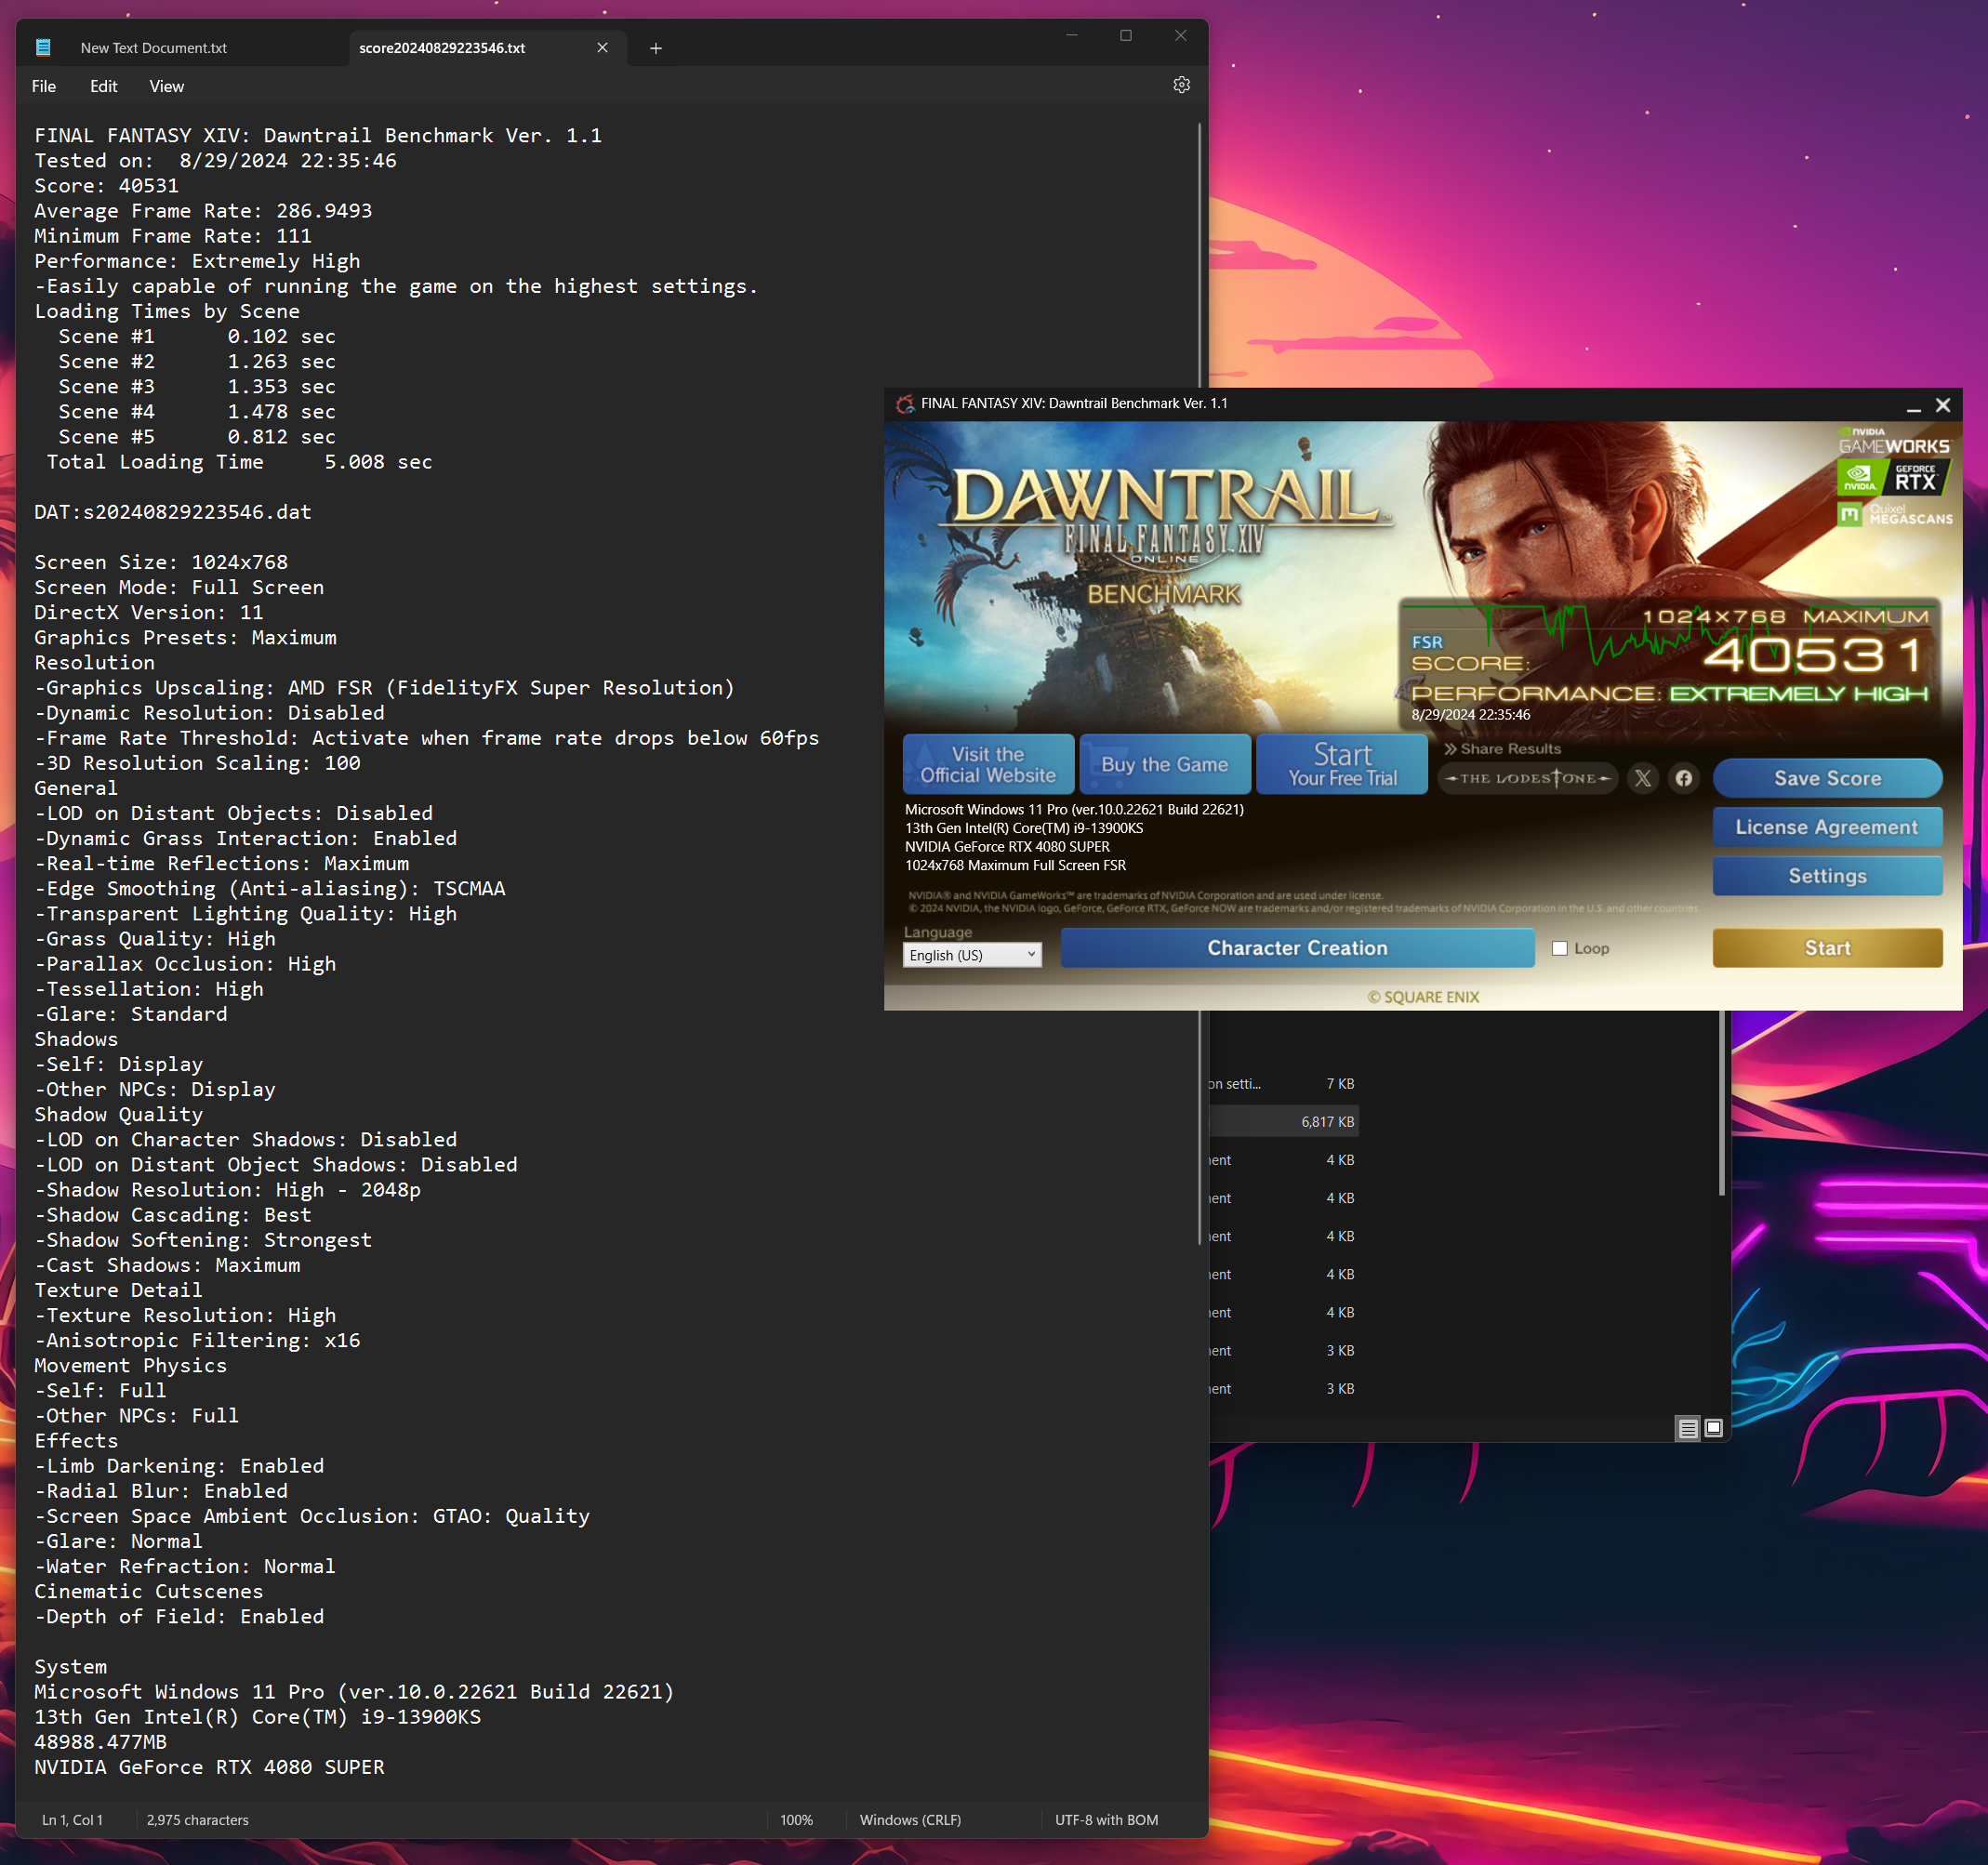Switch to New Text Document.txt tab

tap(153, 48)
